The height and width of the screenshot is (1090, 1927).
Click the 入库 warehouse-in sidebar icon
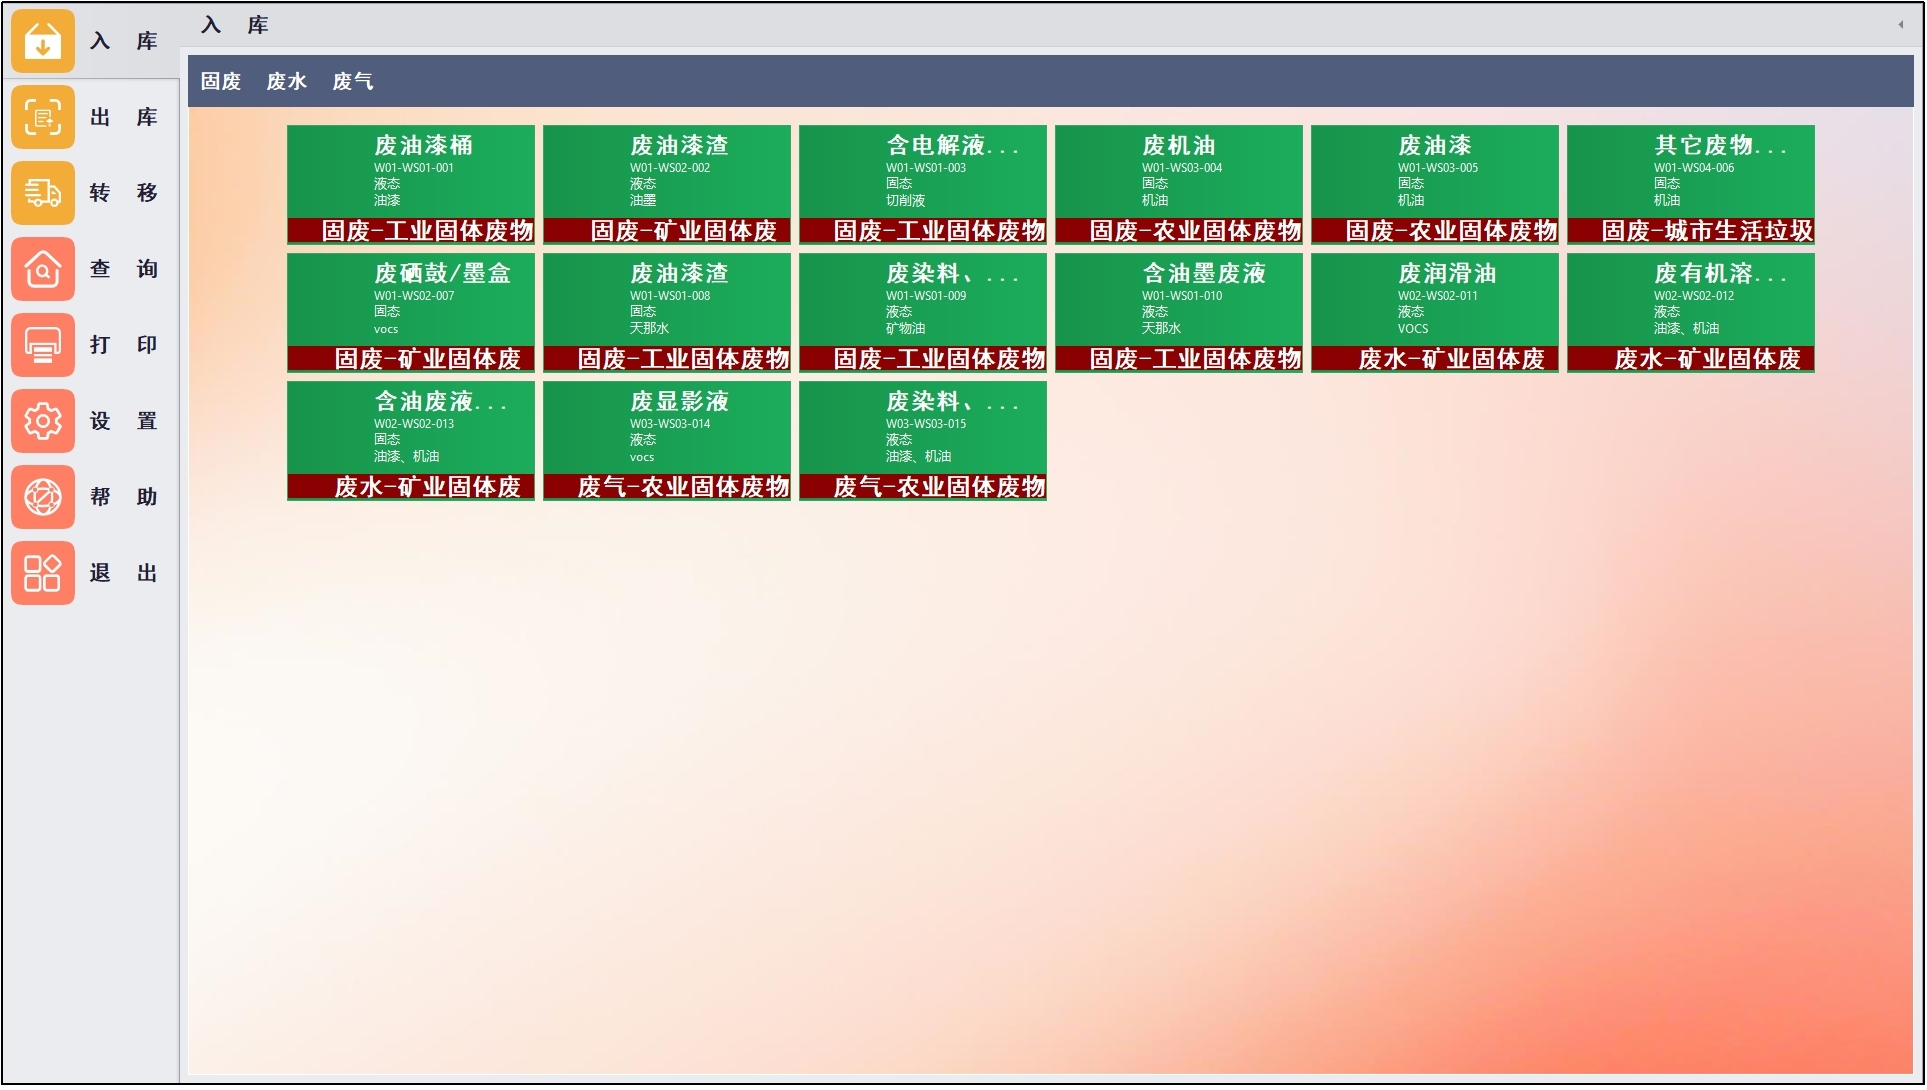[43, 41]
